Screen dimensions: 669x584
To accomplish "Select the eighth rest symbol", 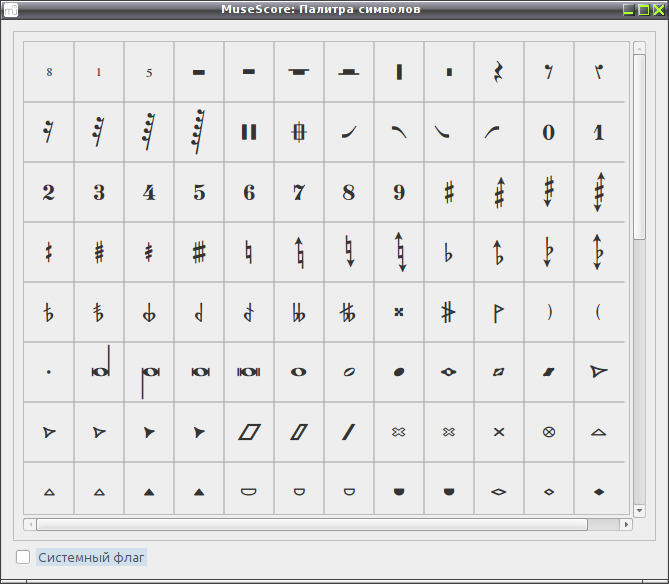I will [549, 72].
